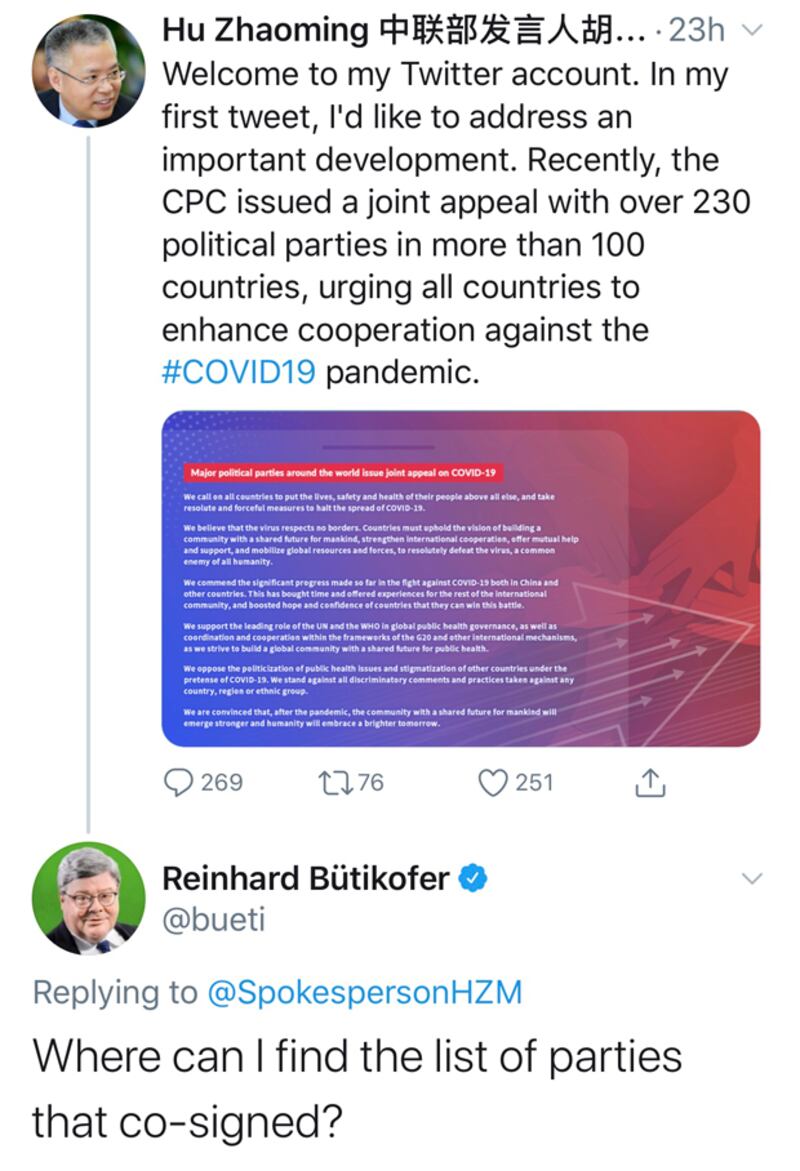Expand the chevron menu on Bütikofer's reply
800x1171 pixels.
point(751,878)
